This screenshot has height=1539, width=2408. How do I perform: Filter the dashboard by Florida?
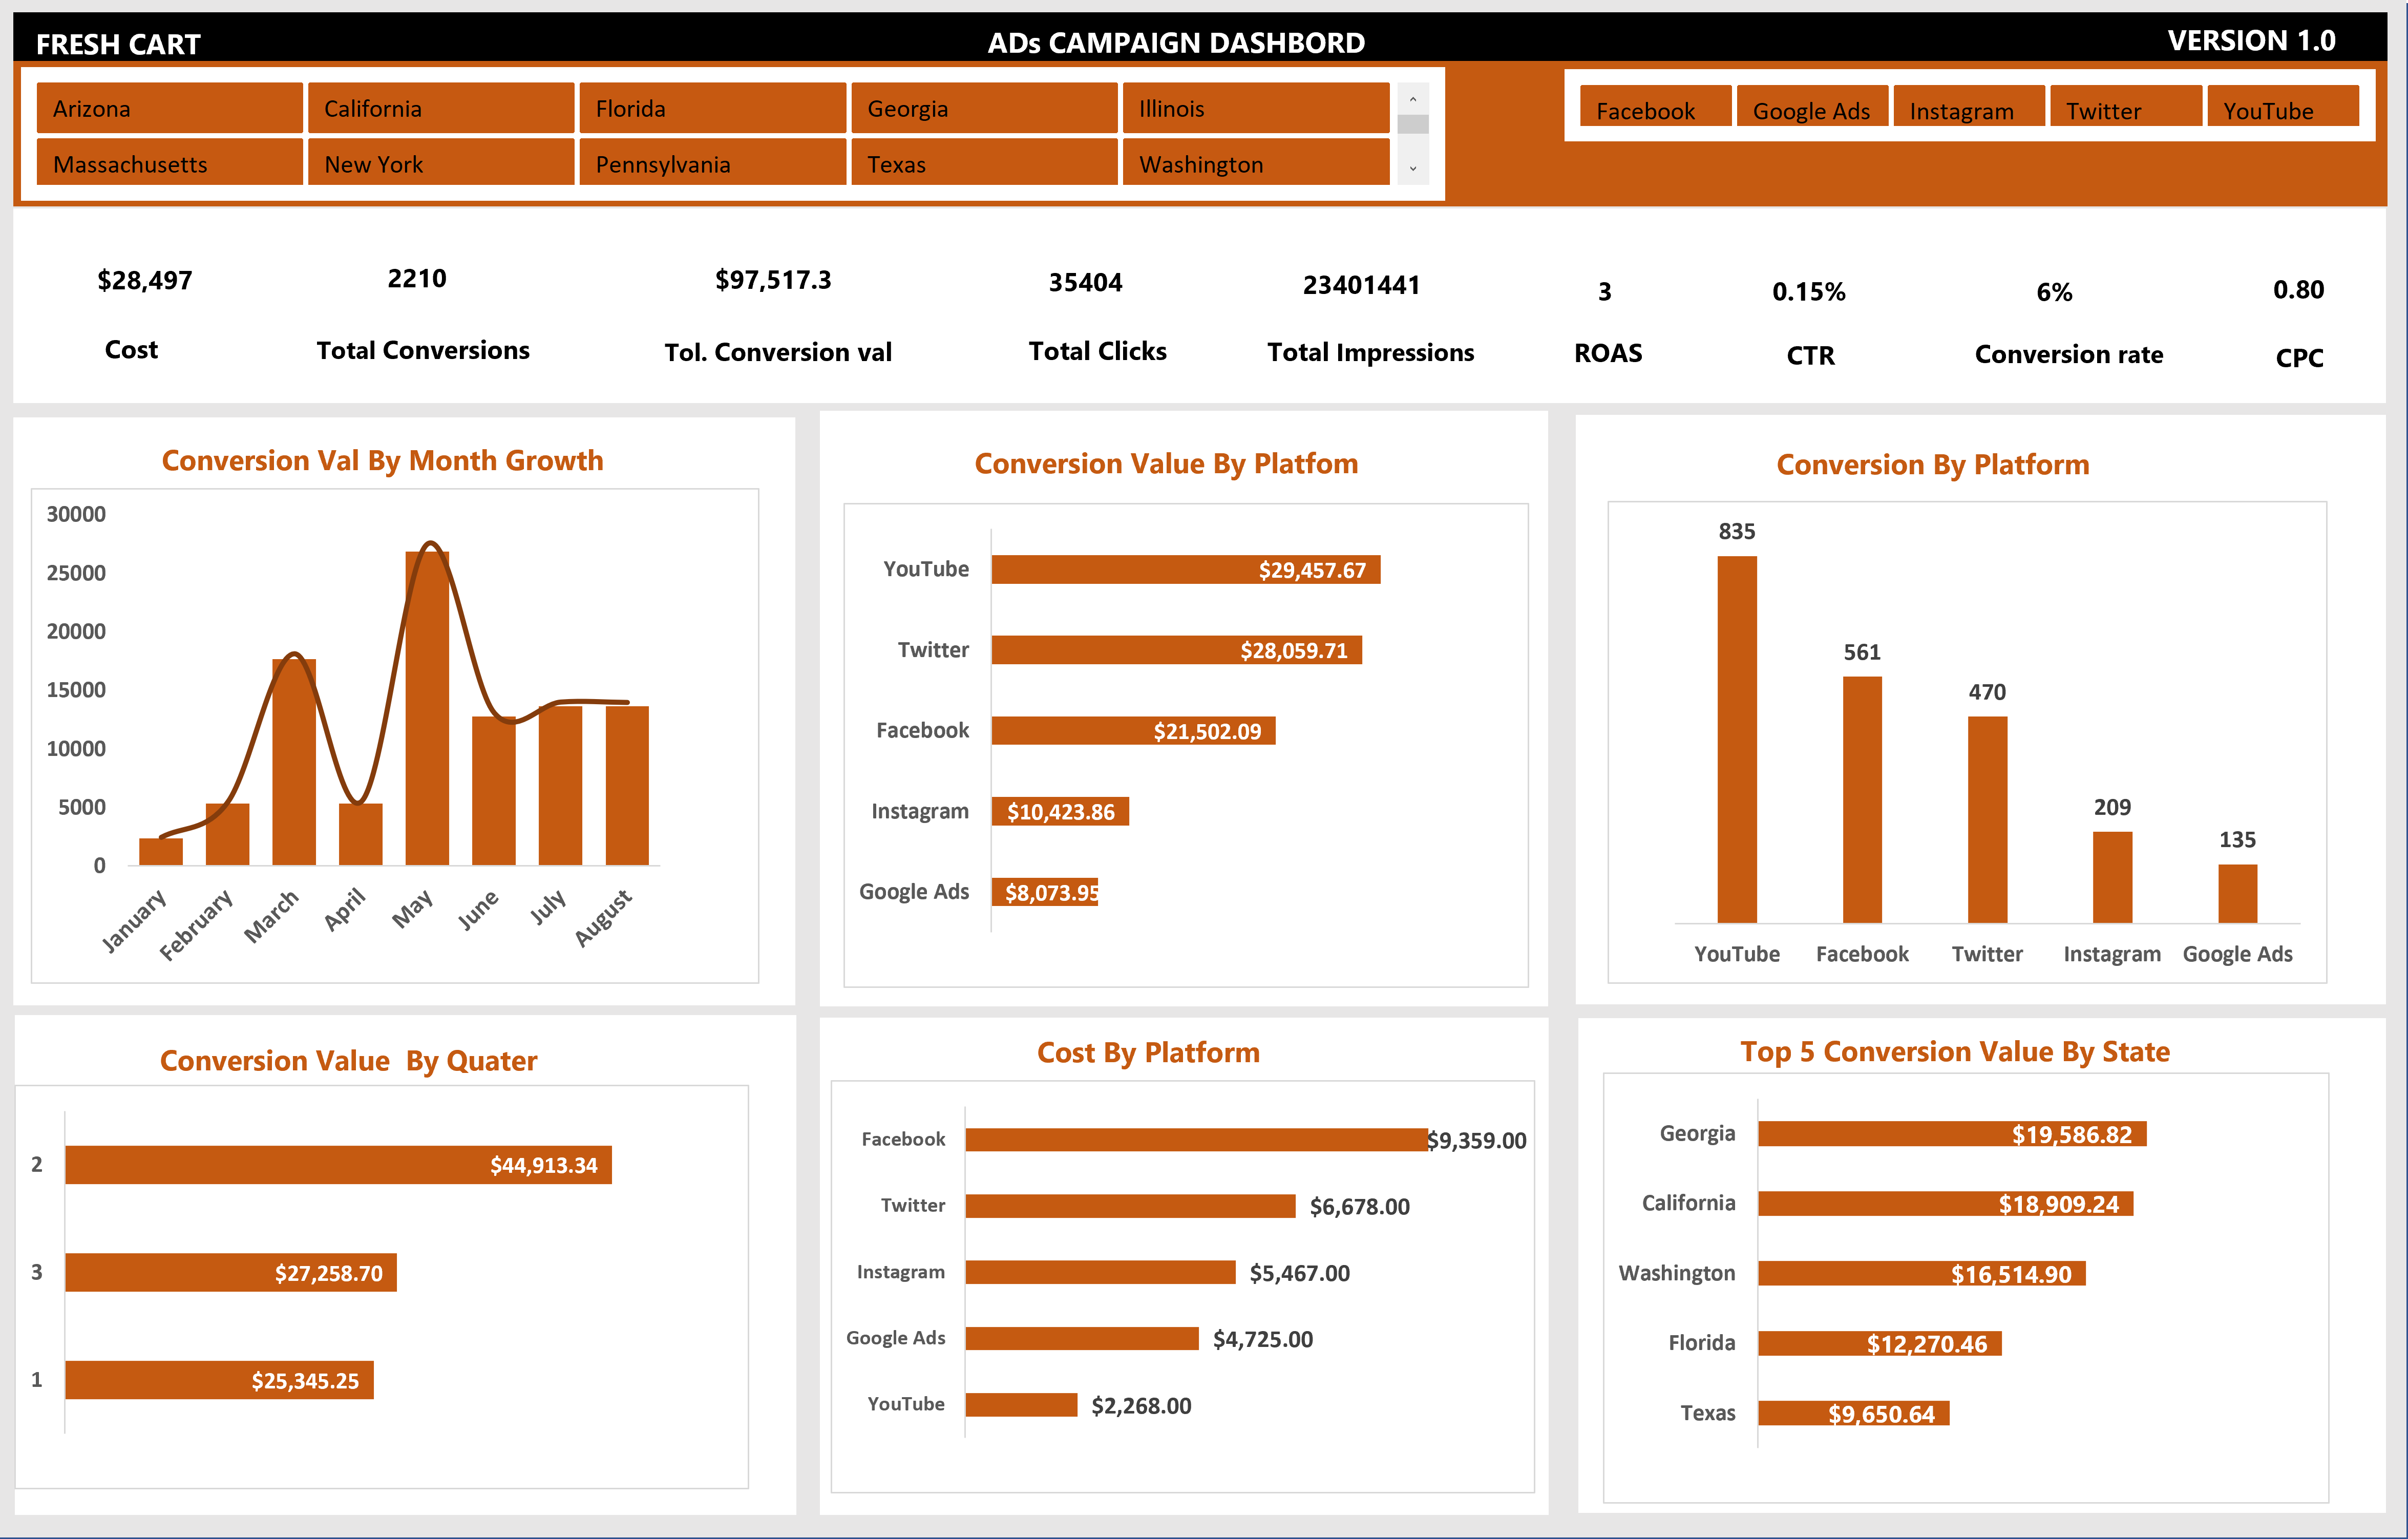[x=712, y=108]
